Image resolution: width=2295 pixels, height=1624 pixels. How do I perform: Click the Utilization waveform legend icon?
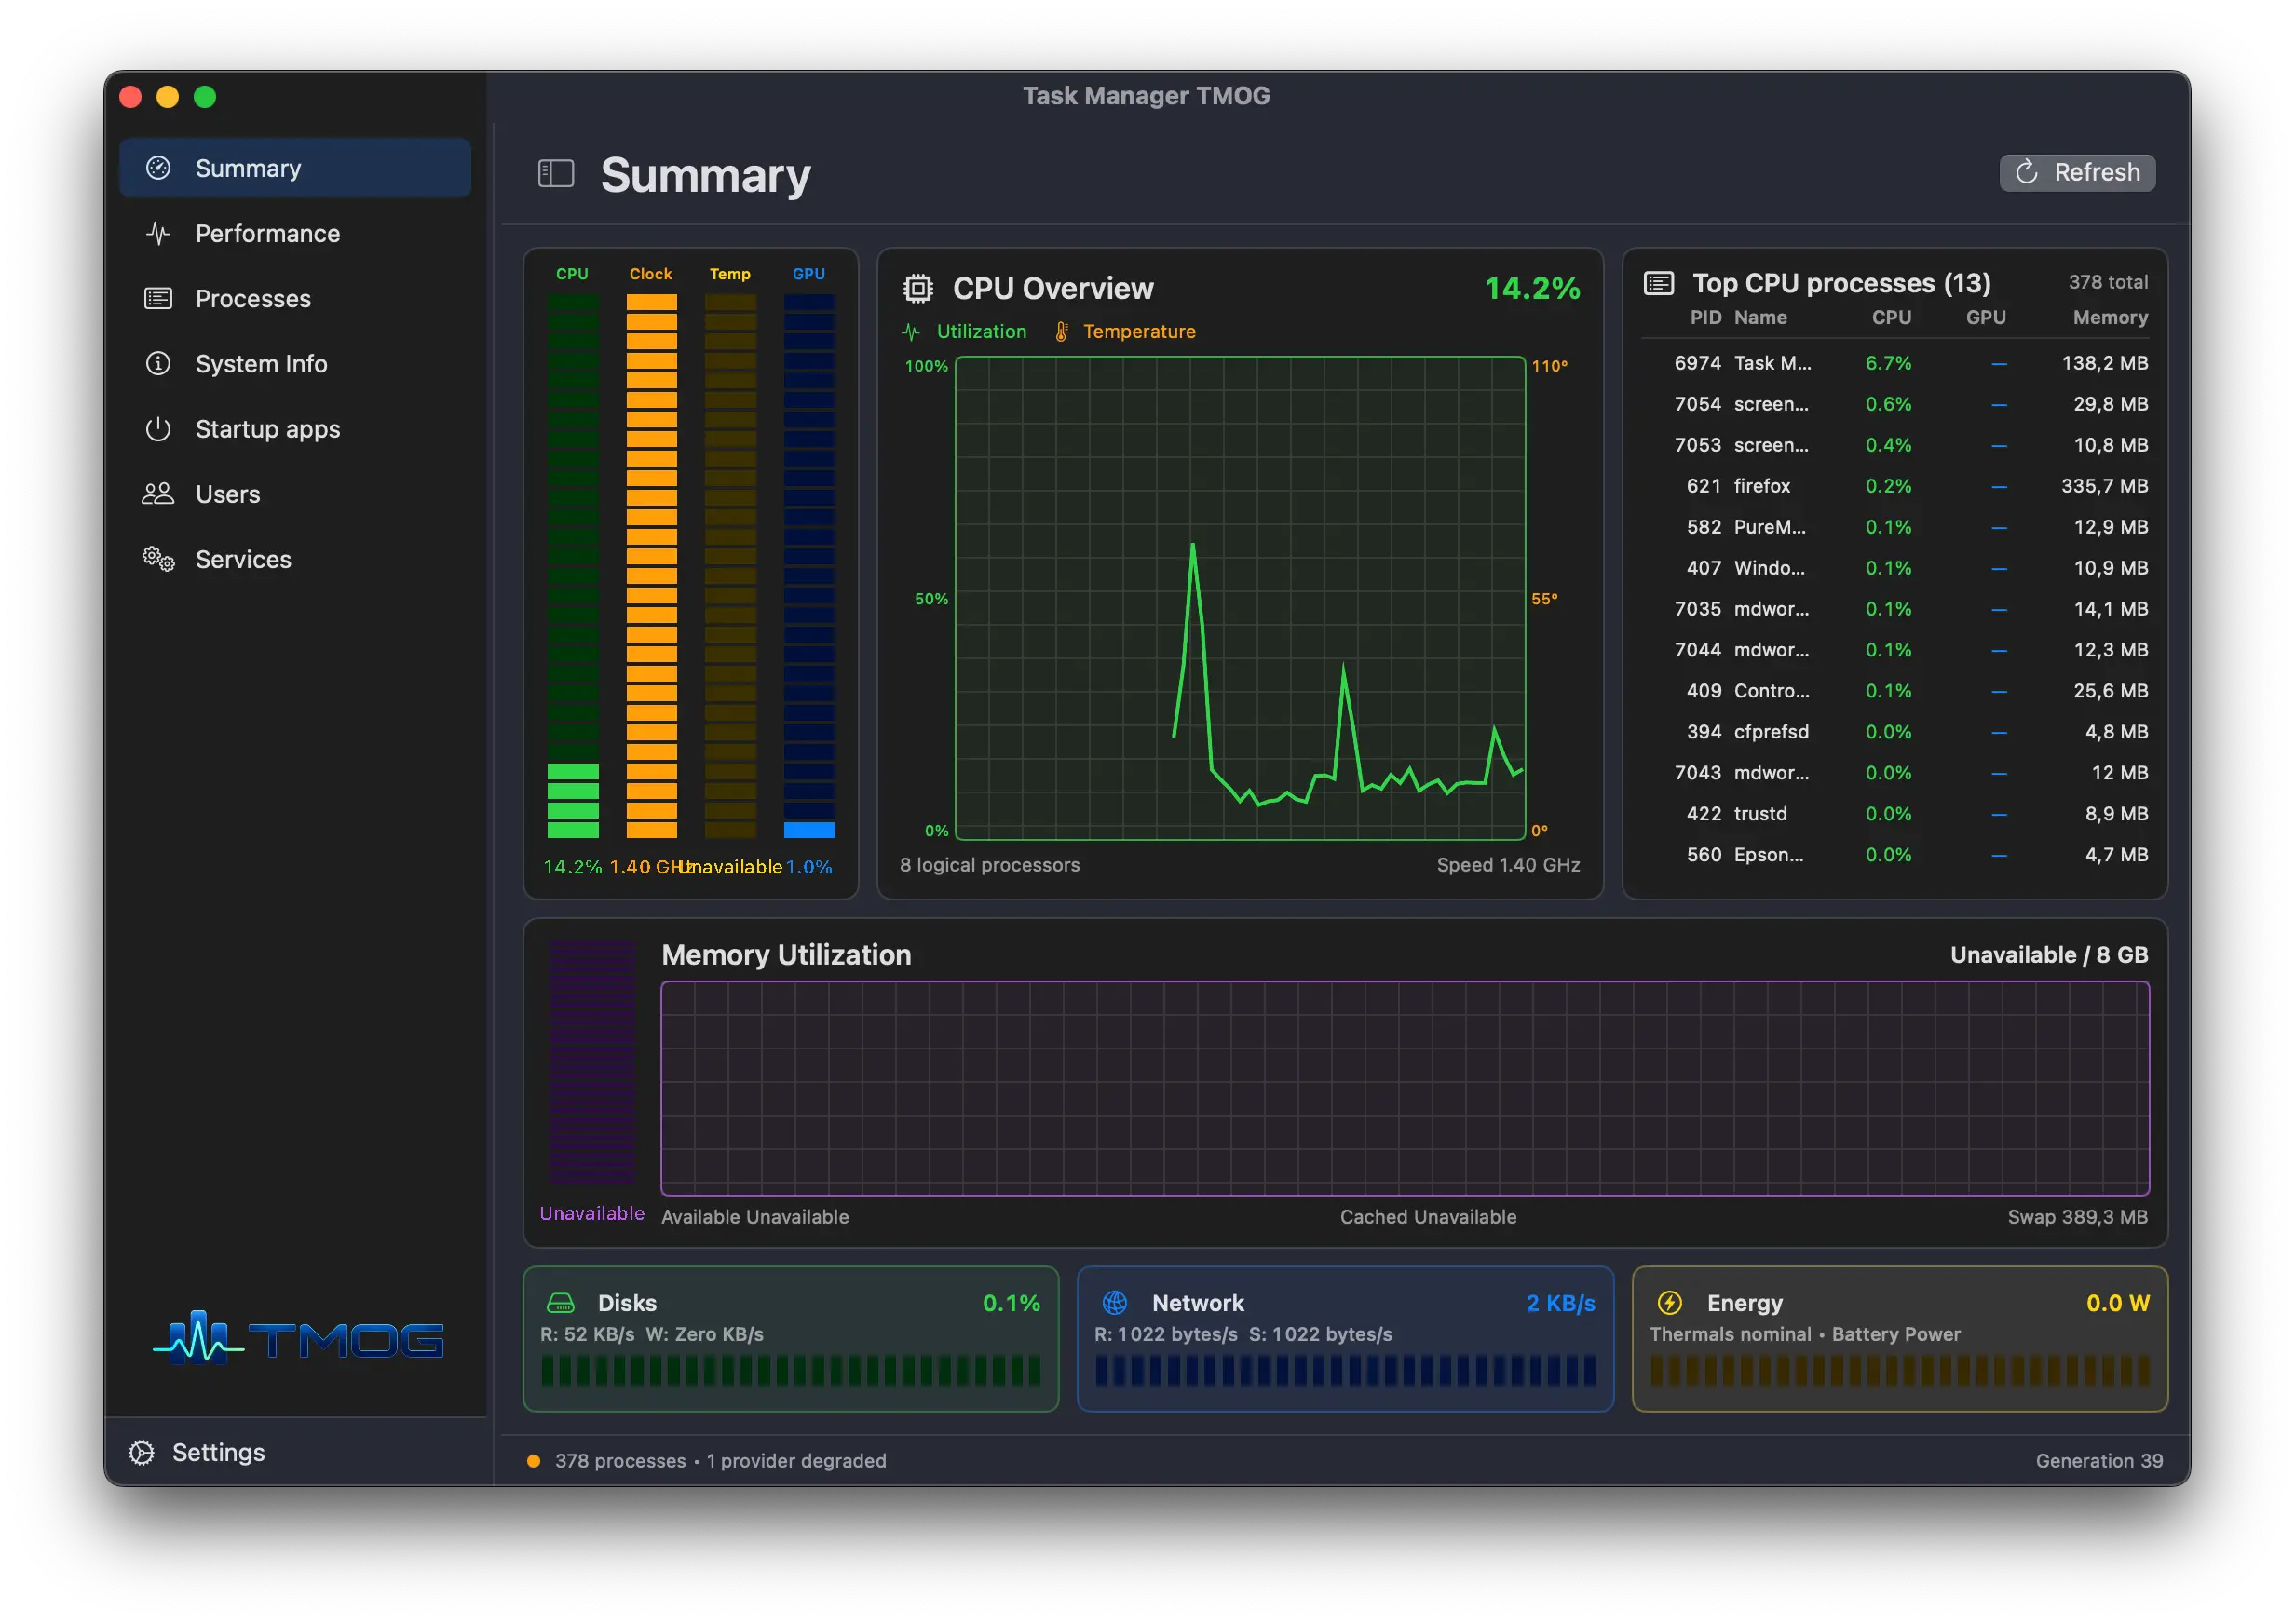[x=911, y=331]
